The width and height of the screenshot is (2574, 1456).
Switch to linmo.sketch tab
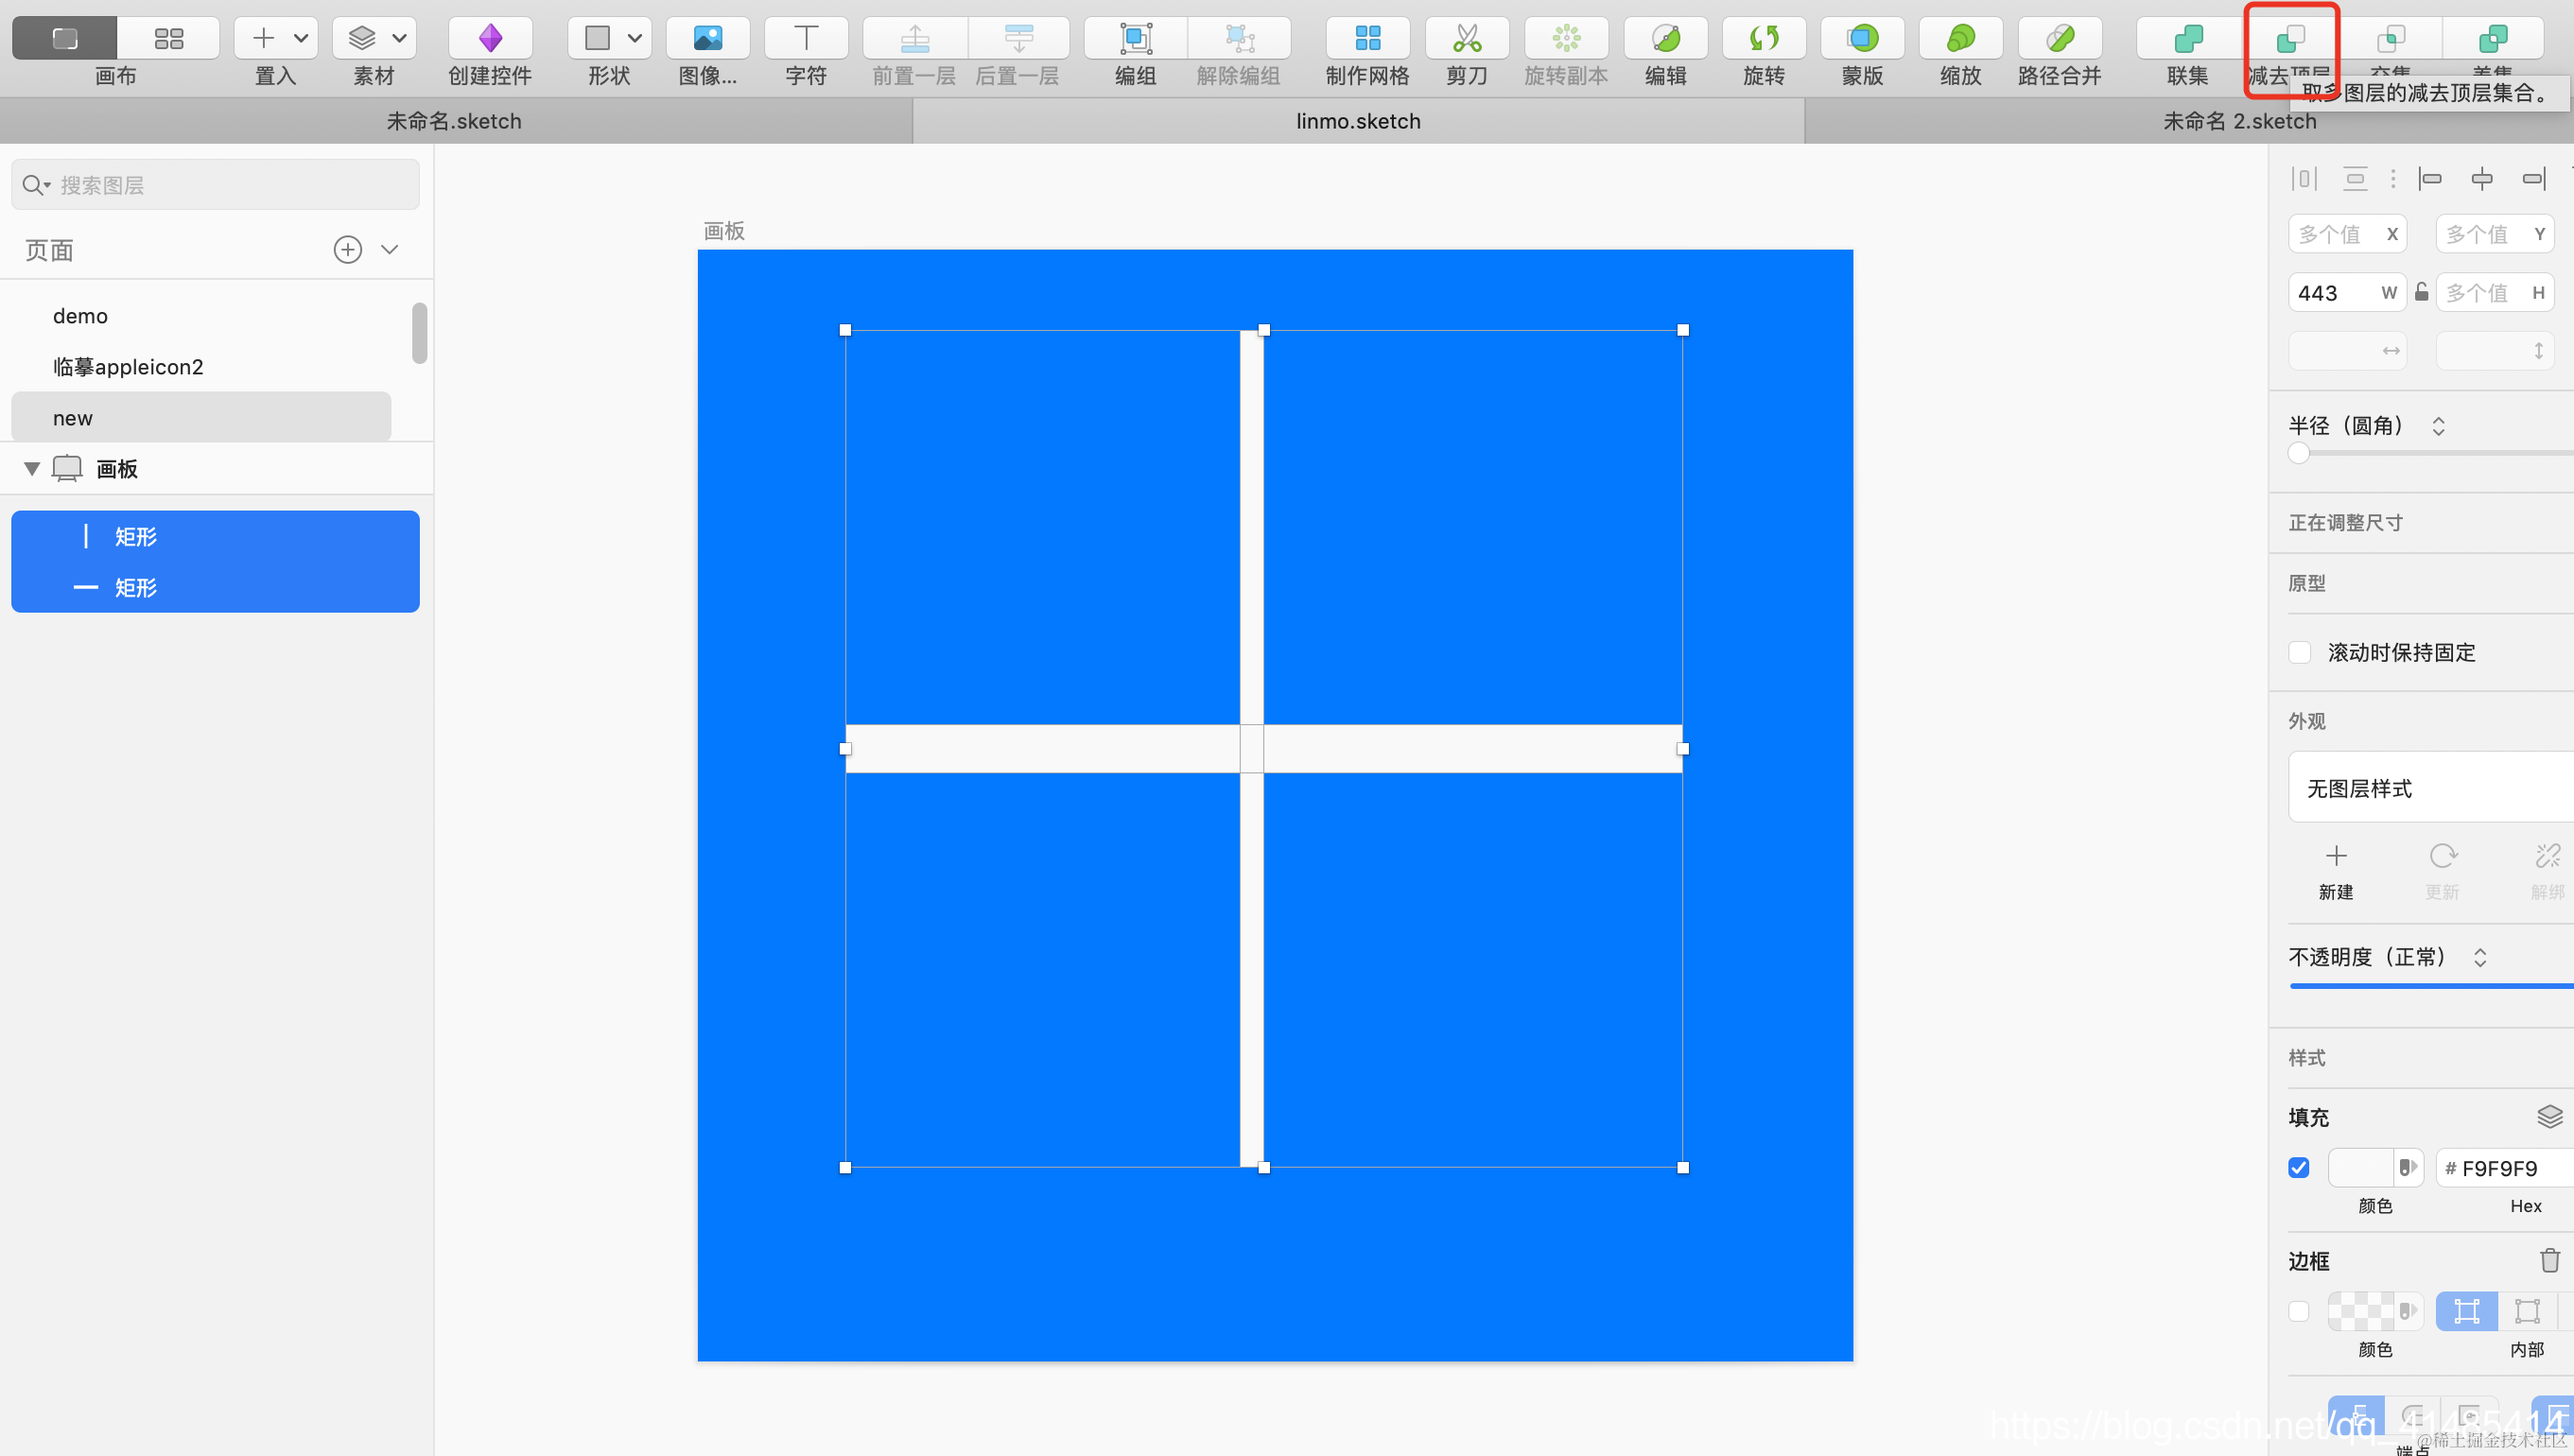tap(1357, 121)
